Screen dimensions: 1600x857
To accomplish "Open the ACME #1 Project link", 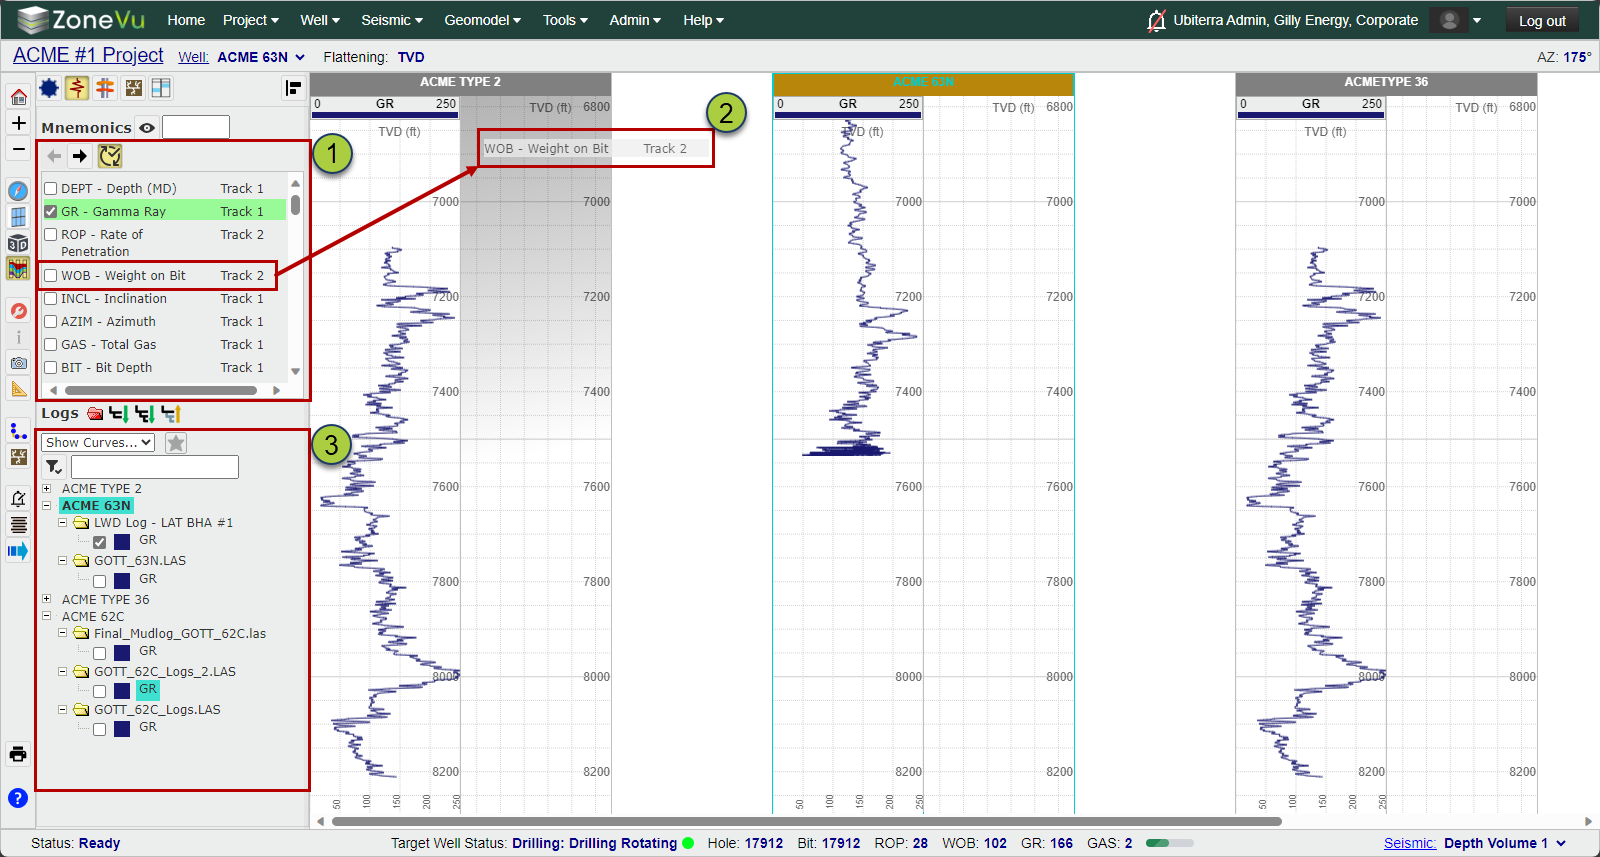I will pos(88,55).
